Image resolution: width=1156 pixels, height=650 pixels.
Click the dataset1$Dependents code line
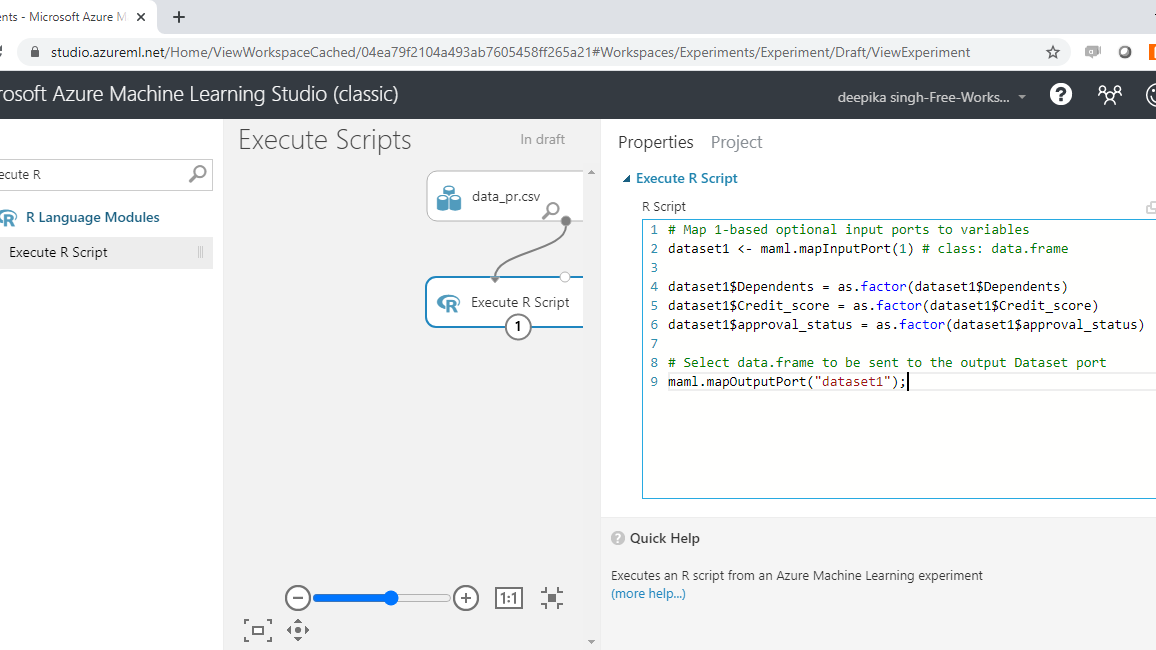coord(868,287)
